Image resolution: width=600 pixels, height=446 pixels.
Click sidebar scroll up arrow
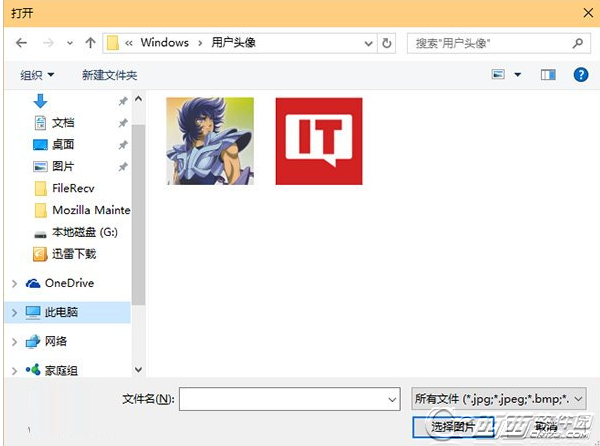click(139, 99)
